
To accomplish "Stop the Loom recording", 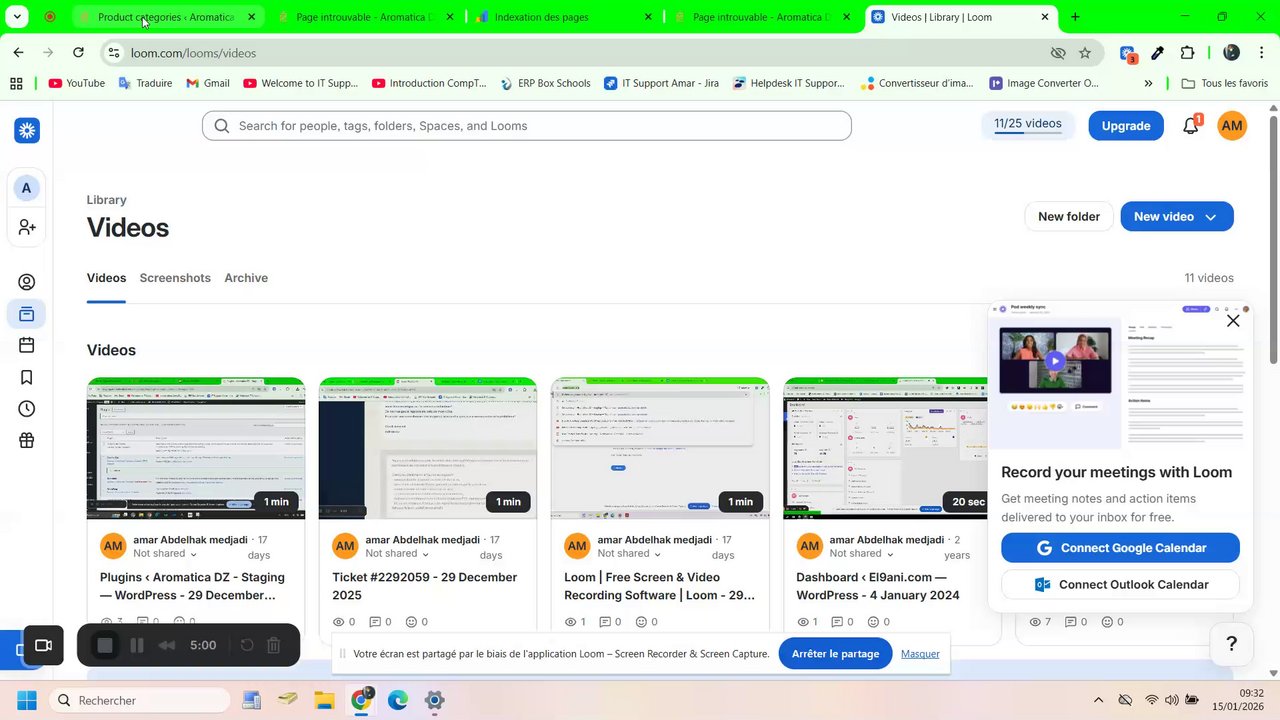I will [x=105, y=646].
